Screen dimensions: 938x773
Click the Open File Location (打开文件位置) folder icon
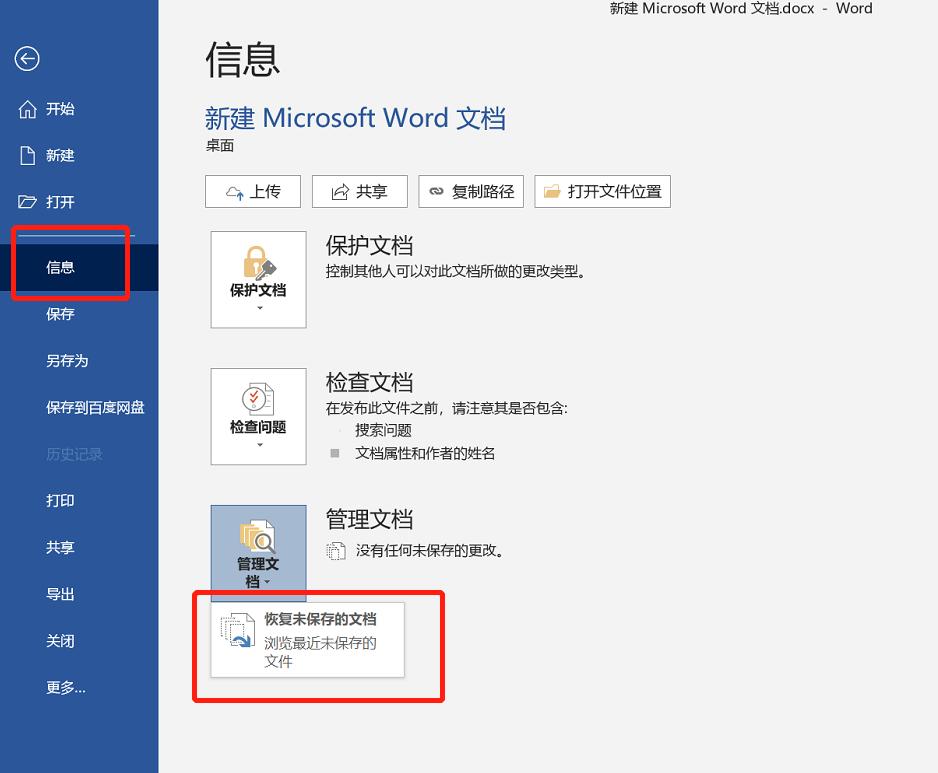(553, 191)
